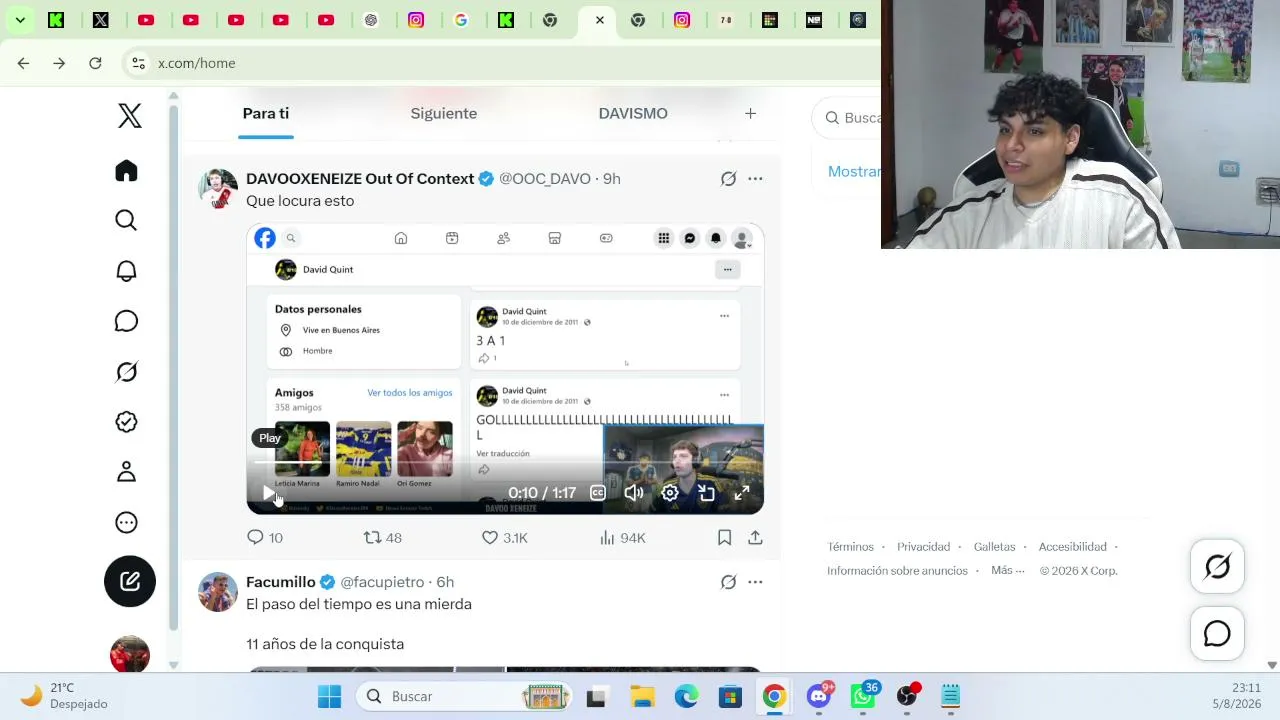1280x720 pixels.
Task: Open the account avatar at sidebar bottom
Action: (130, 654)
